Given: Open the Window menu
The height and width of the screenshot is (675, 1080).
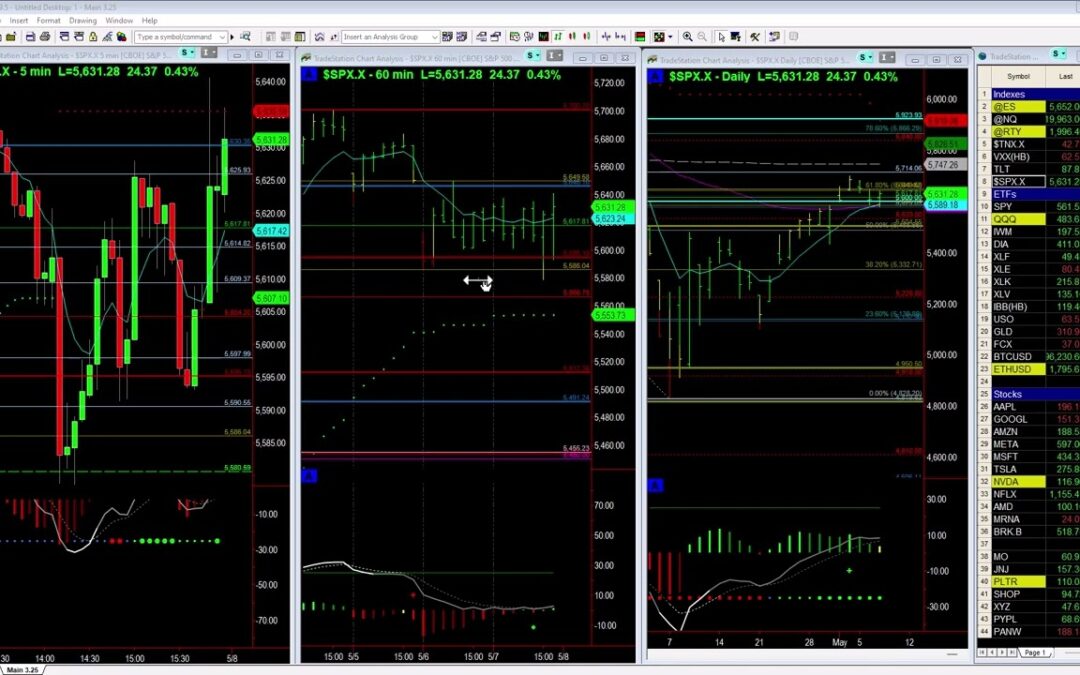Looking at the screenshot, I should tap(119, 21).
